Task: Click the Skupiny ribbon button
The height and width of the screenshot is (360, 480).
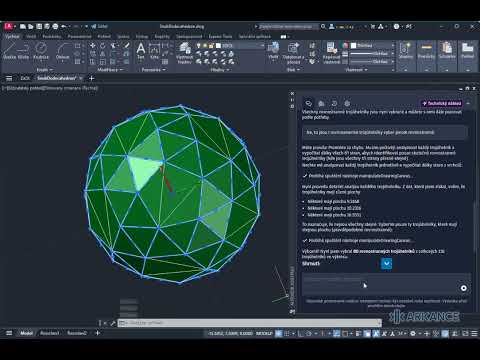Action: [406, 51]
